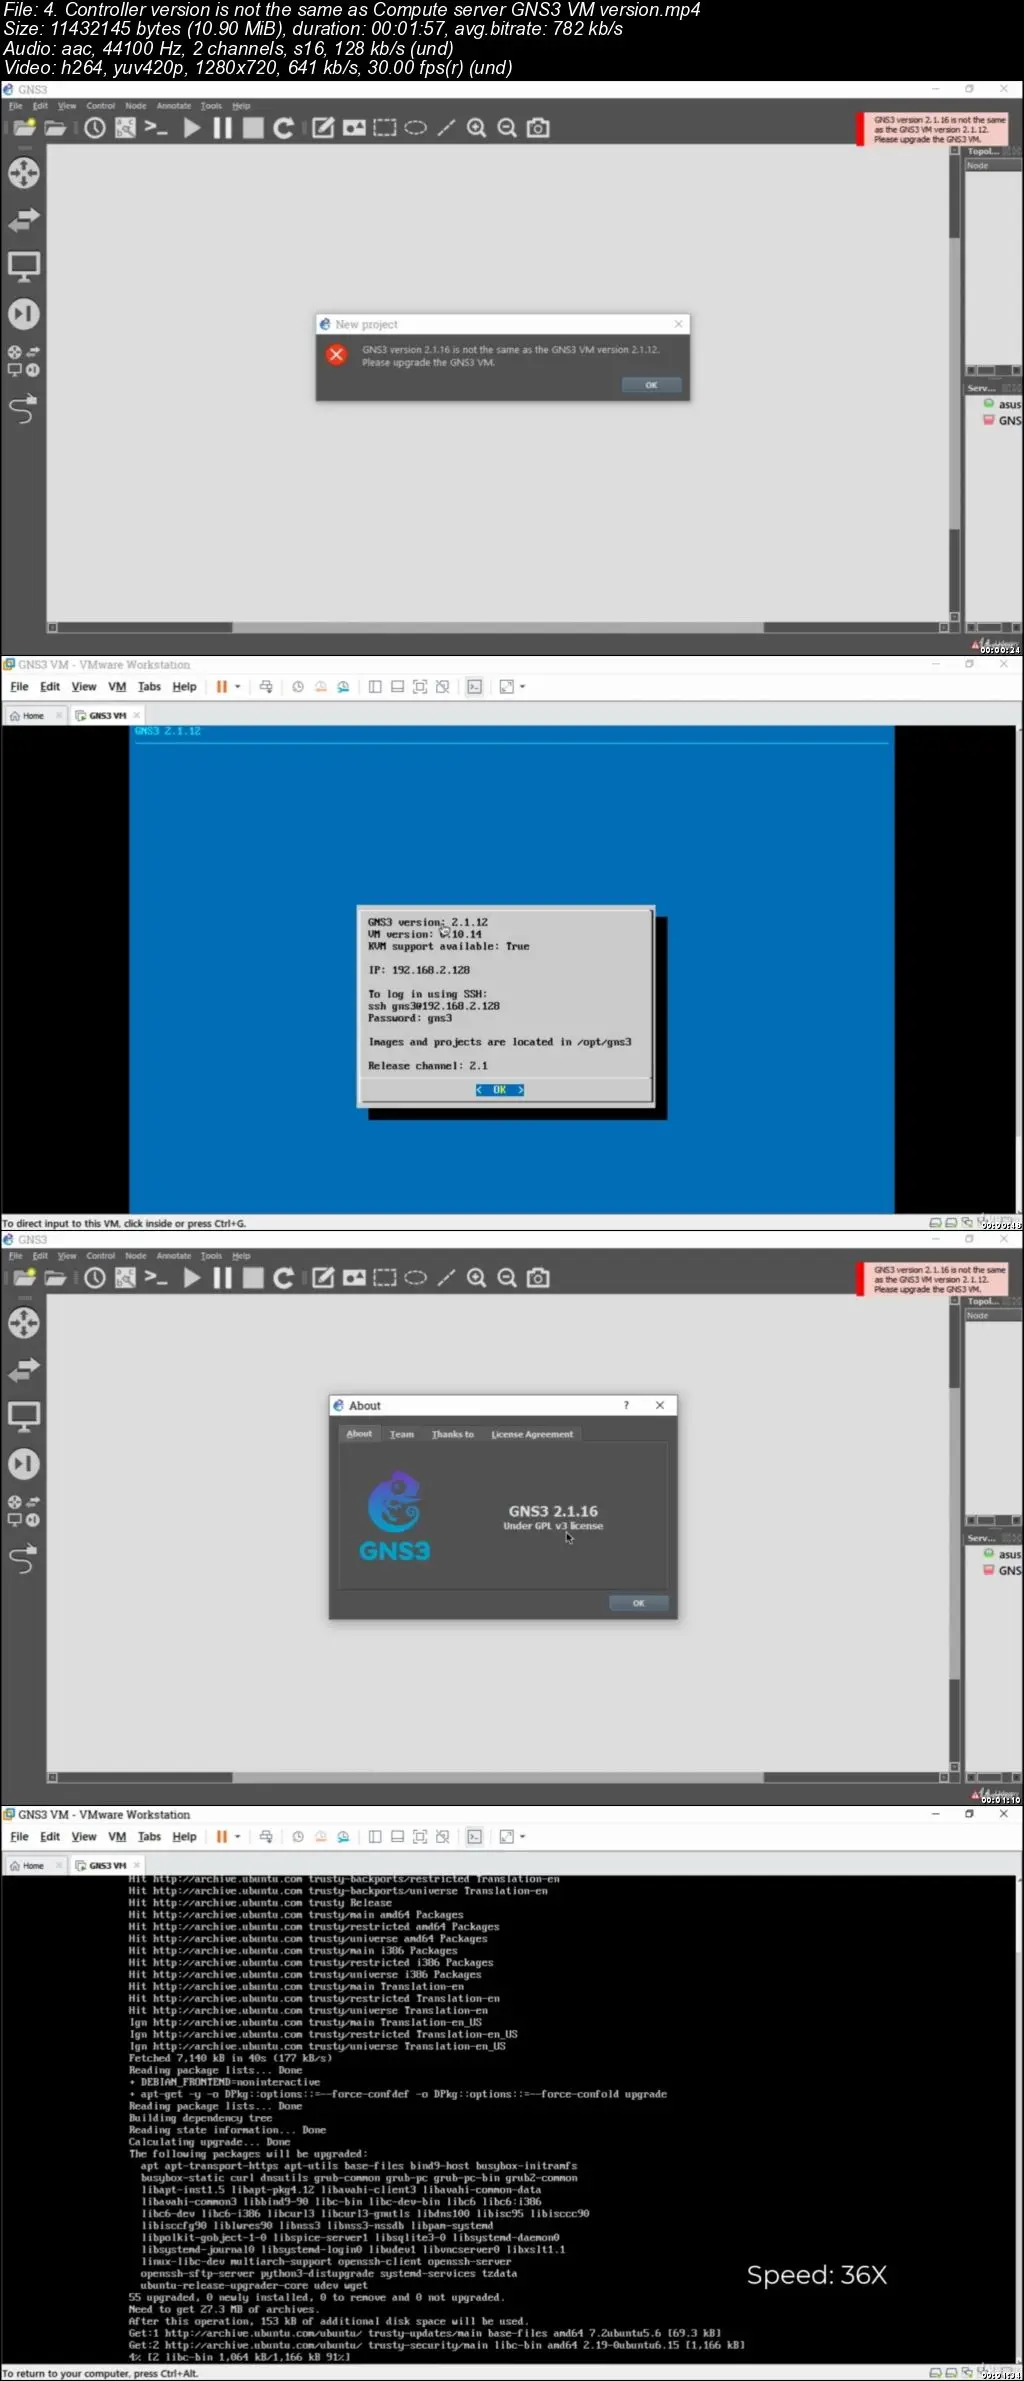Expand stretch guest dropdown in blue-screen VMware window

pos(522,687)
